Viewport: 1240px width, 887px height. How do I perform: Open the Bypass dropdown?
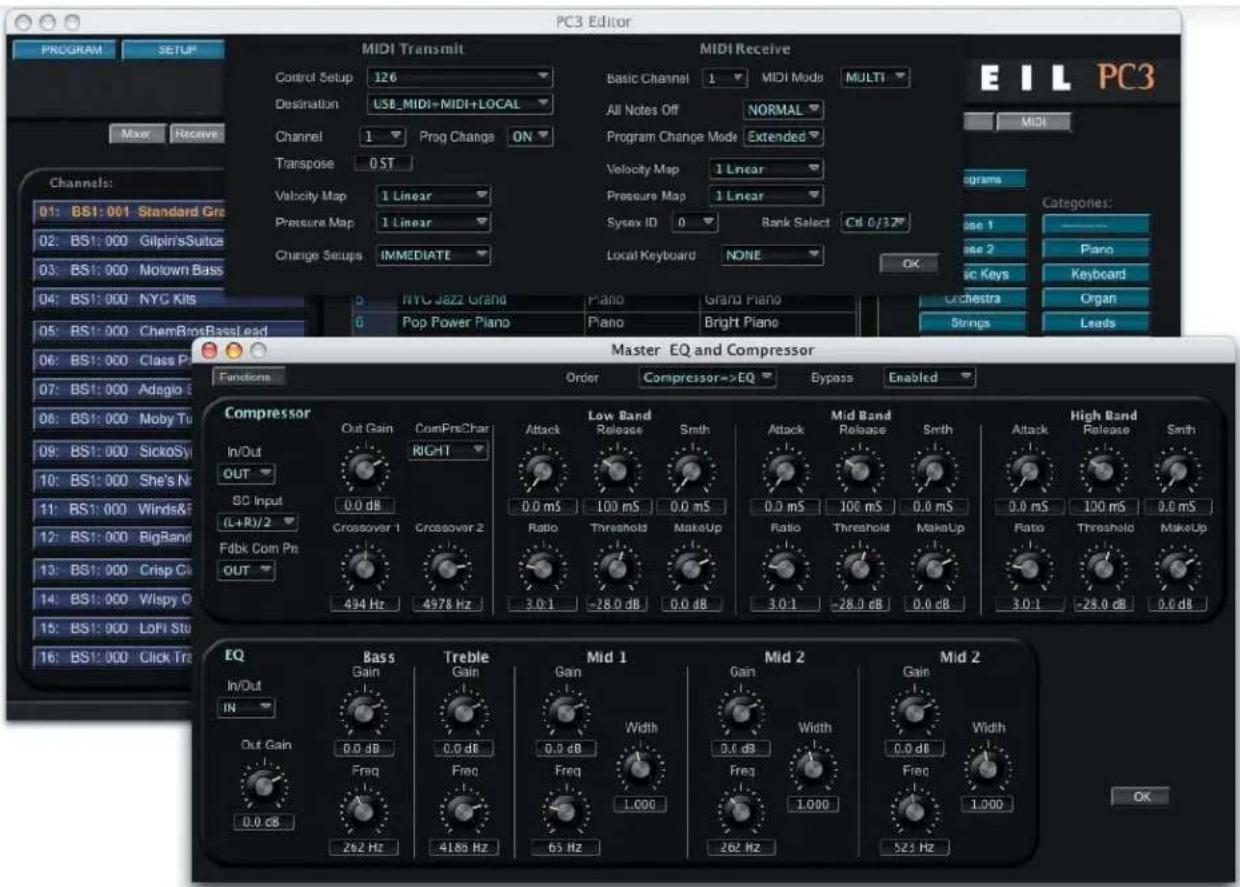tap(929, 377)
